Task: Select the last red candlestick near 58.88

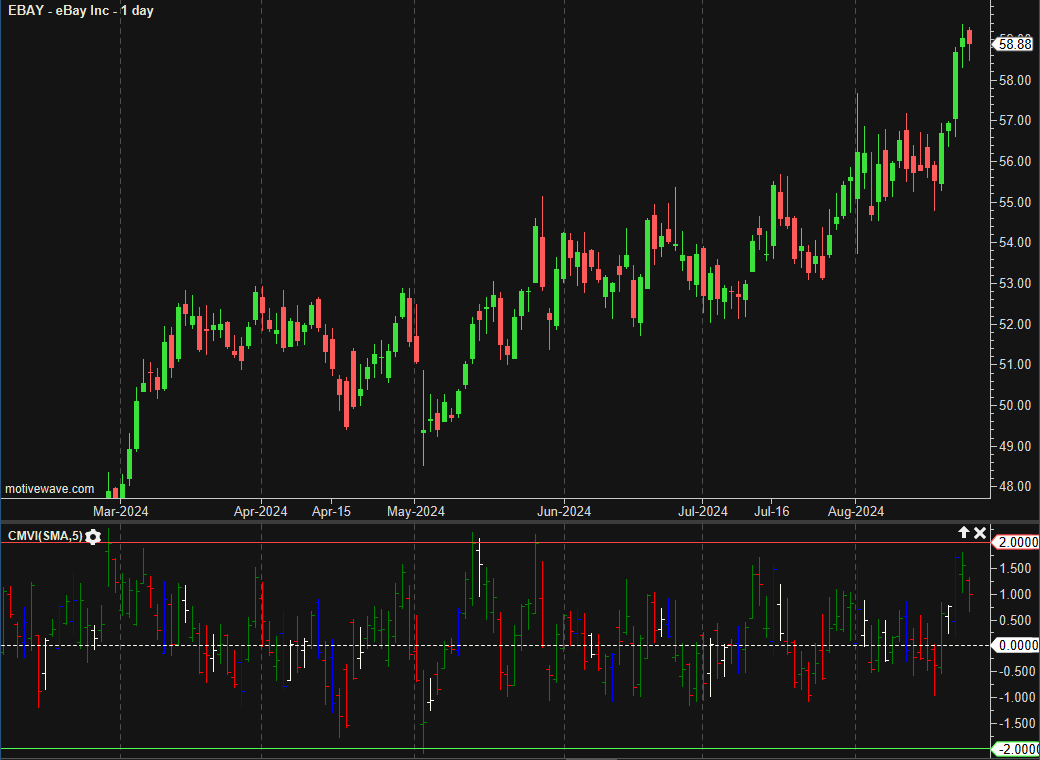Action: (x=969, y=37)
